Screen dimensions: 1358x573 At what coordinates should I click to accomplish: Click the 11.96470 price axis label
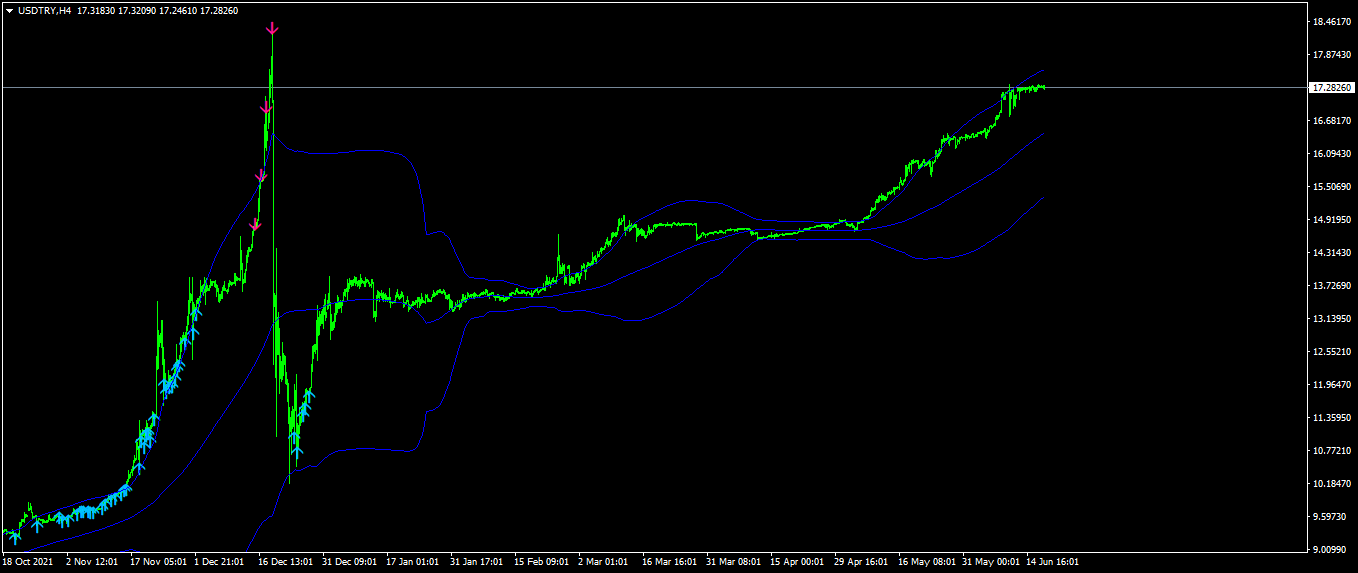(x=1333, y=385)
